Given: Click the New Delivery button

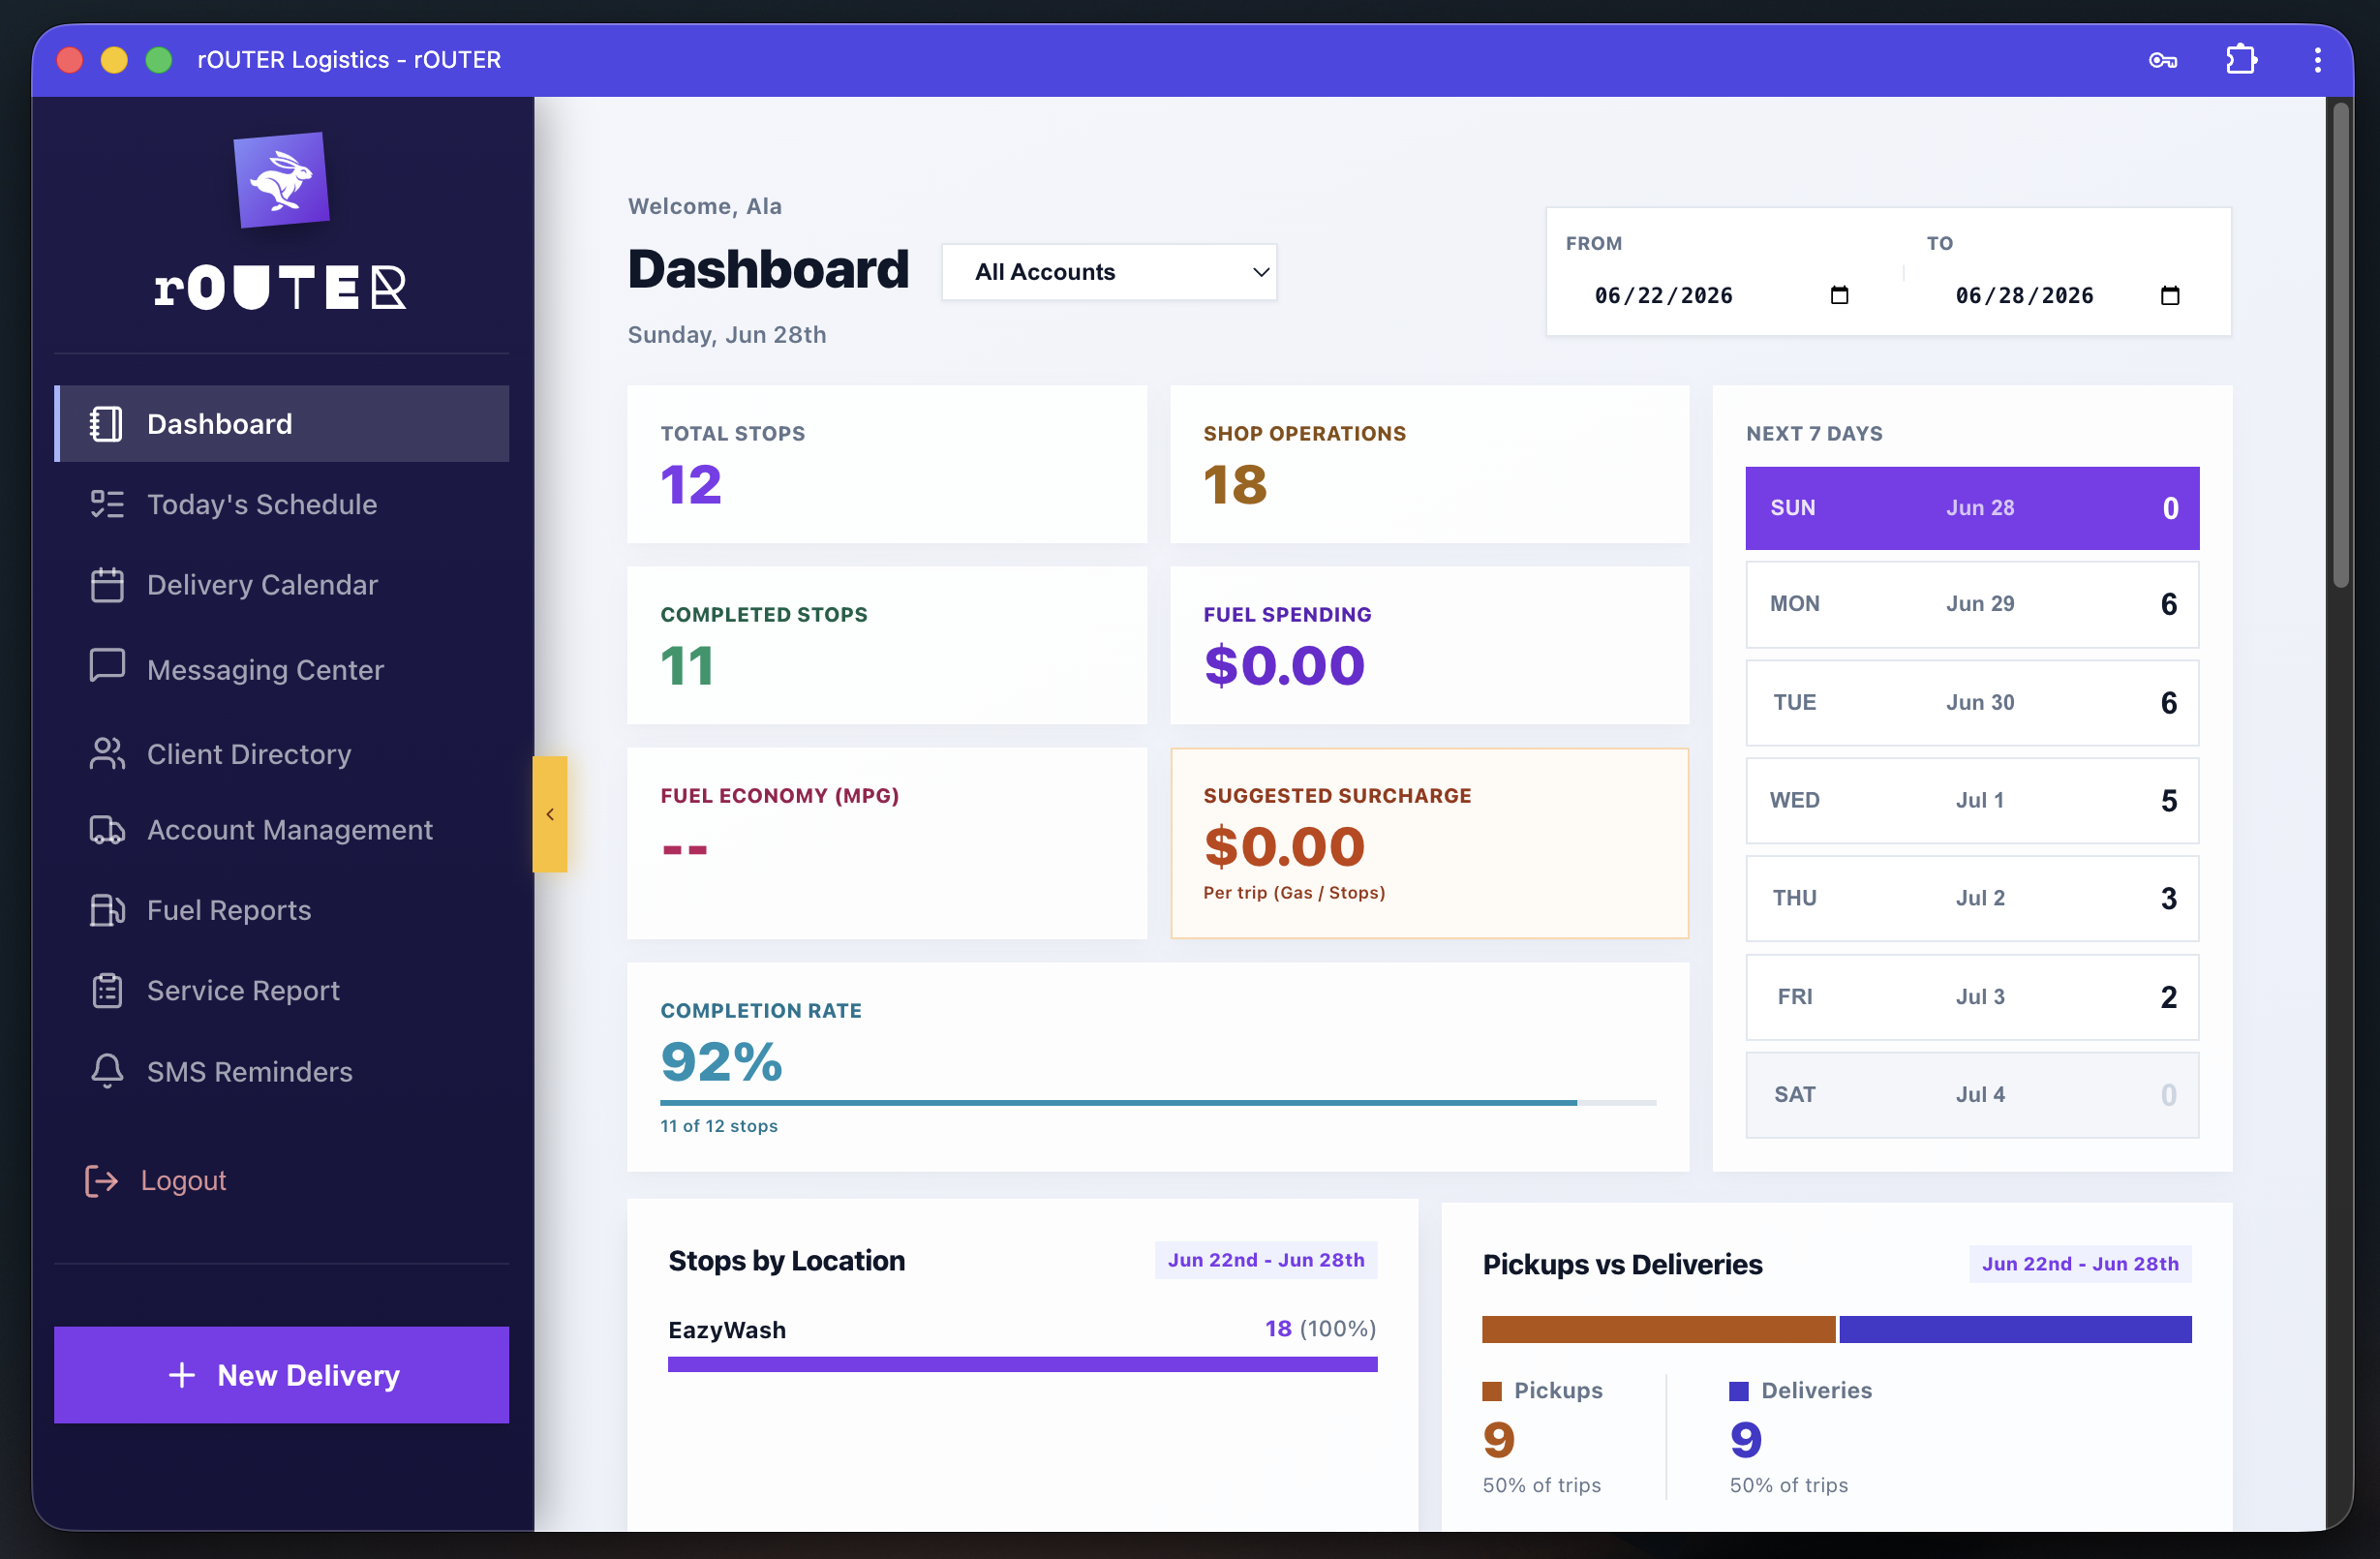Looking at the screenshot, I should coord(281,1375).
